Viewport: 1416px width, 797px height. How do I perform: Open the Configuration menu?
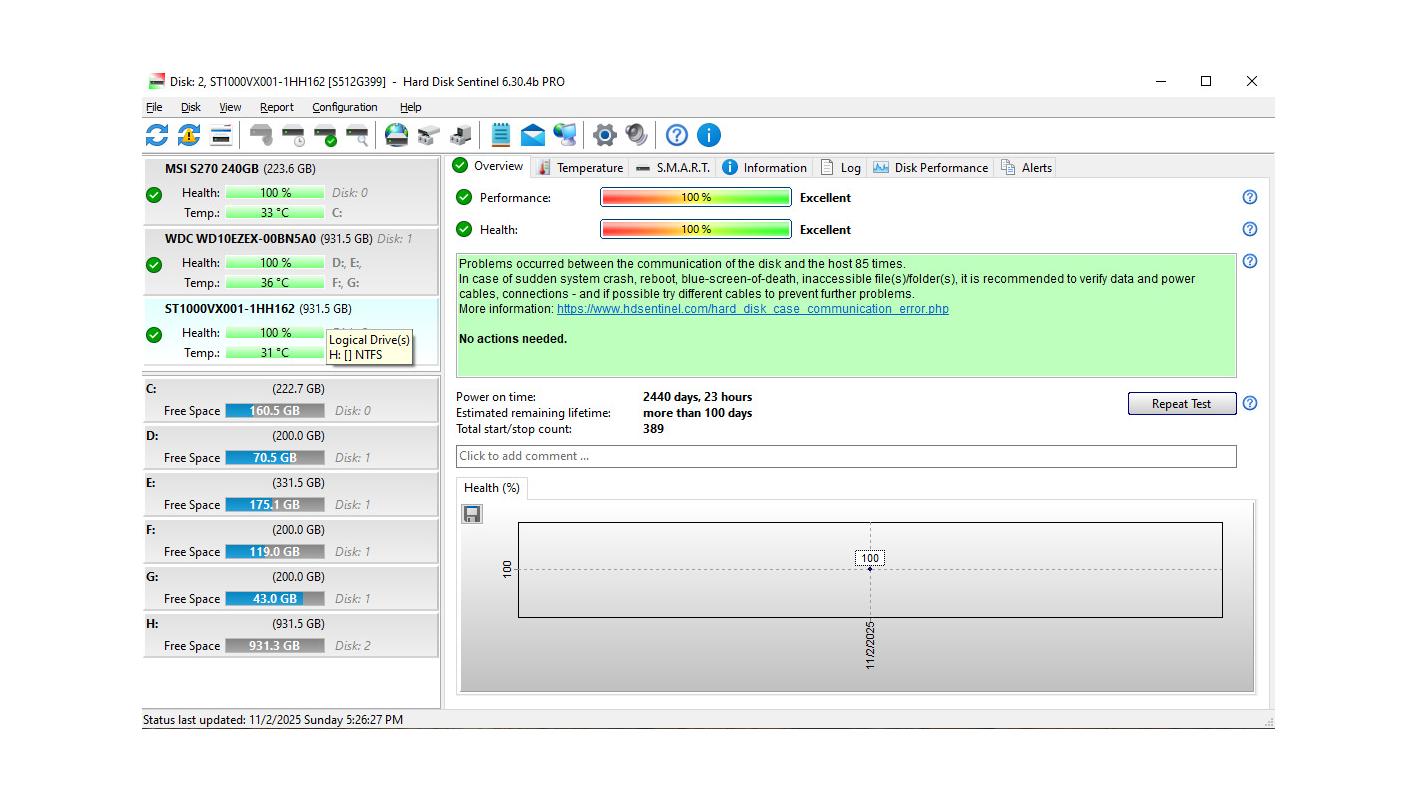click(x=344, y=107)
